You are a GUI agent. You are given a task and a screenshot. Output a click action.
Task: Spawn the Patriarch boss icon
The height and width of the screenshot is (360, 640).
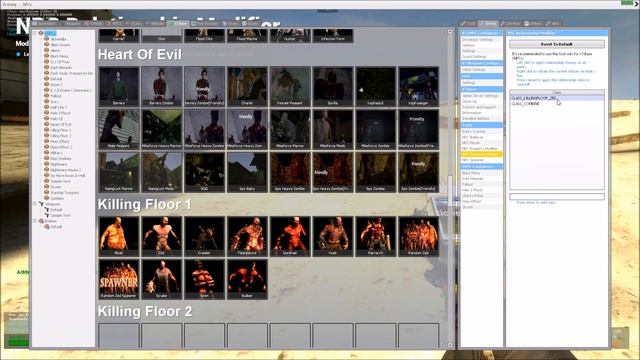click(376, 236)
